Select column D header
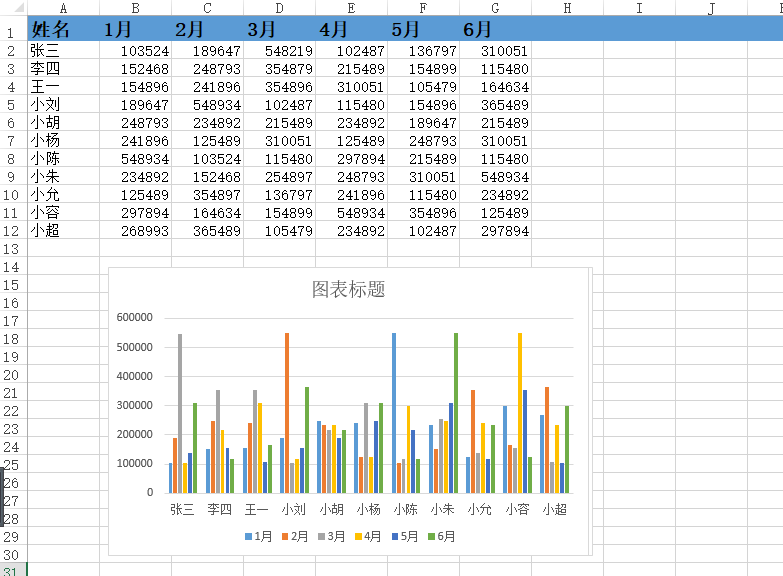Viewport: 783px width, 576px height. click(x=280, y=7)
